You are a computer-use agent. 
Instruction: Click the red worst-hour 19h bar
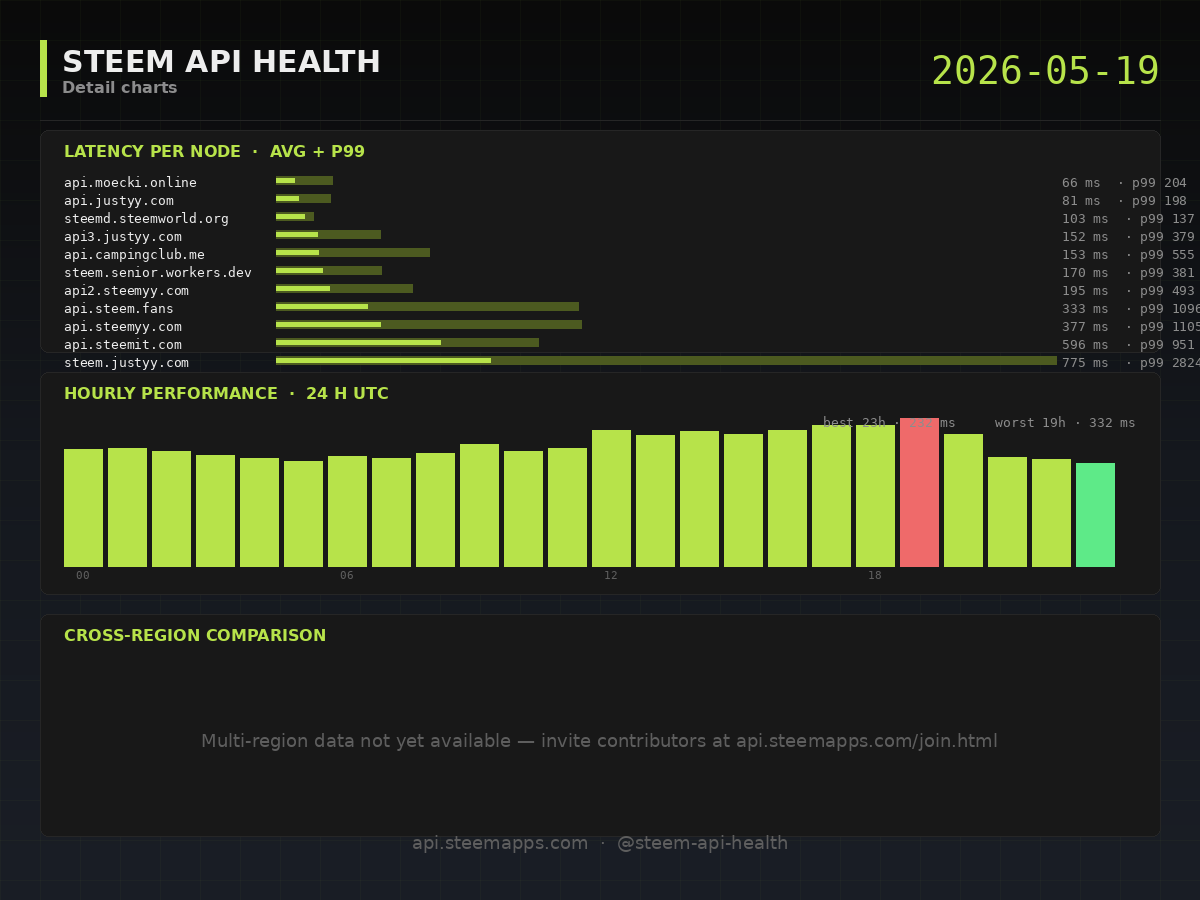pyautogui.click(x=919, y=493)
